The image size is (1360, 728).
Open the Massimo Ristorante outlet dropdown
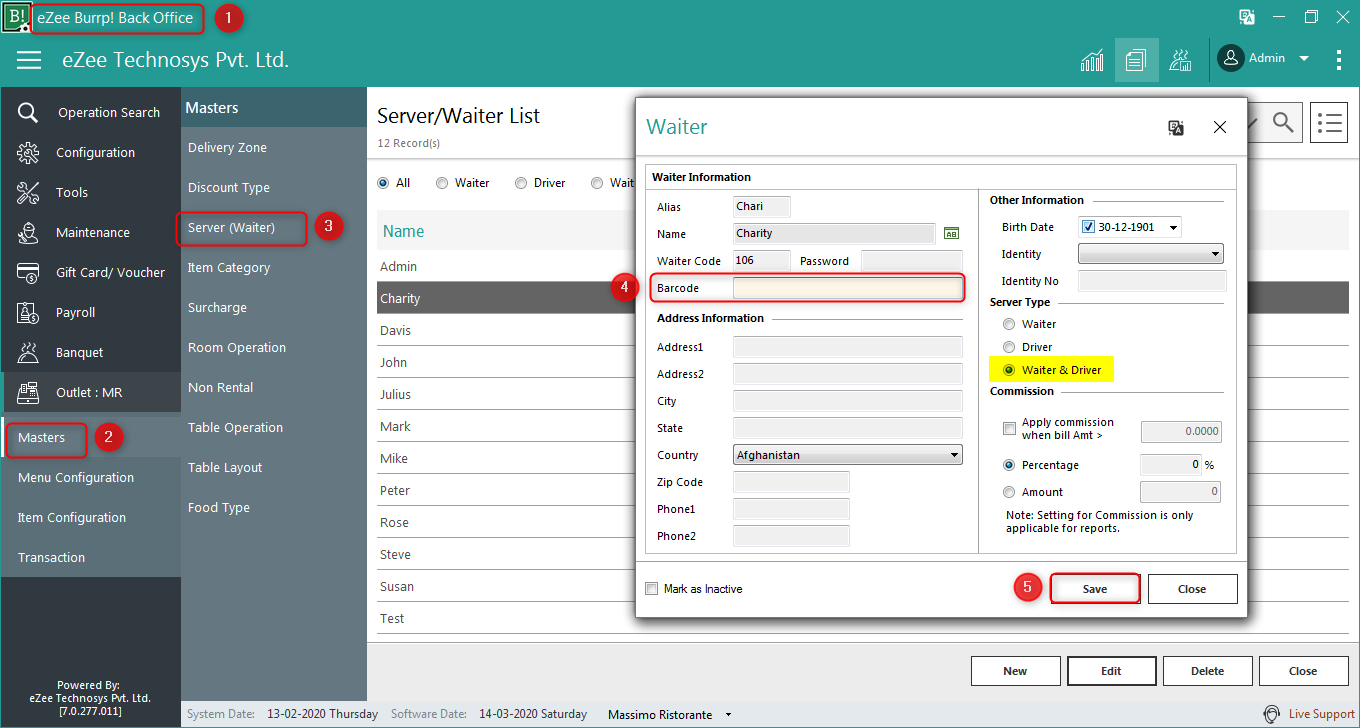click(x=728, y=715)
